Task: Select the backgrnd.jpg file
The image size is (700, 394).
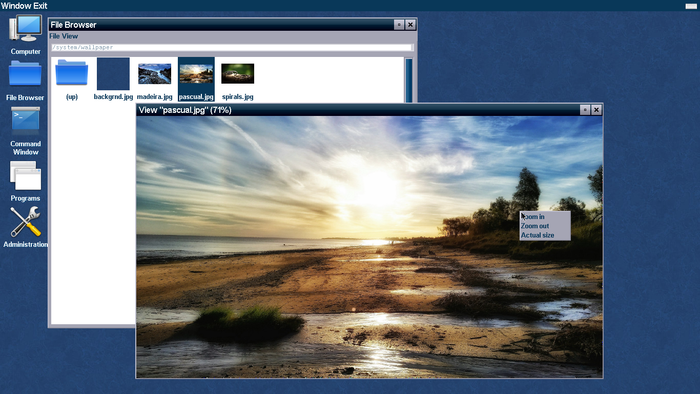Action: 113,79
